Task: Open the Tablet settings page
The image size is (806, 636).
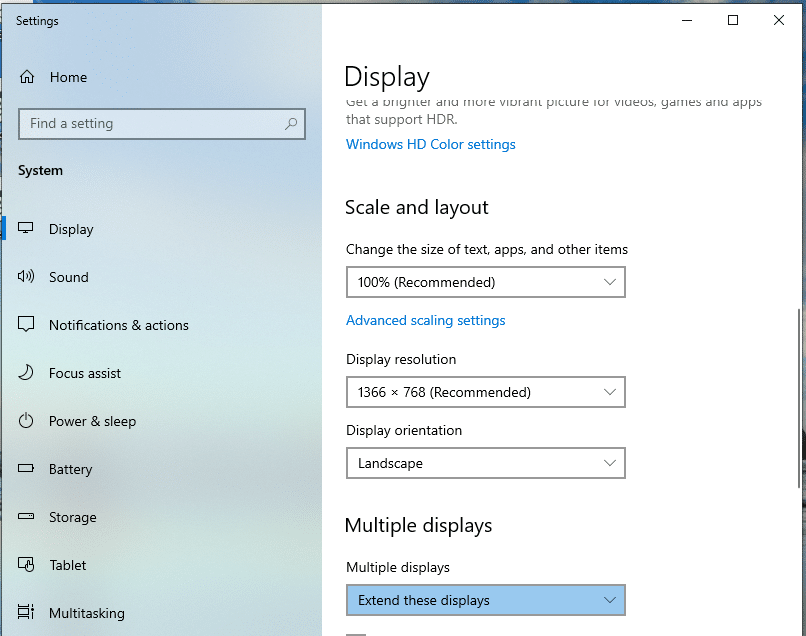Action: pos(67,565)
